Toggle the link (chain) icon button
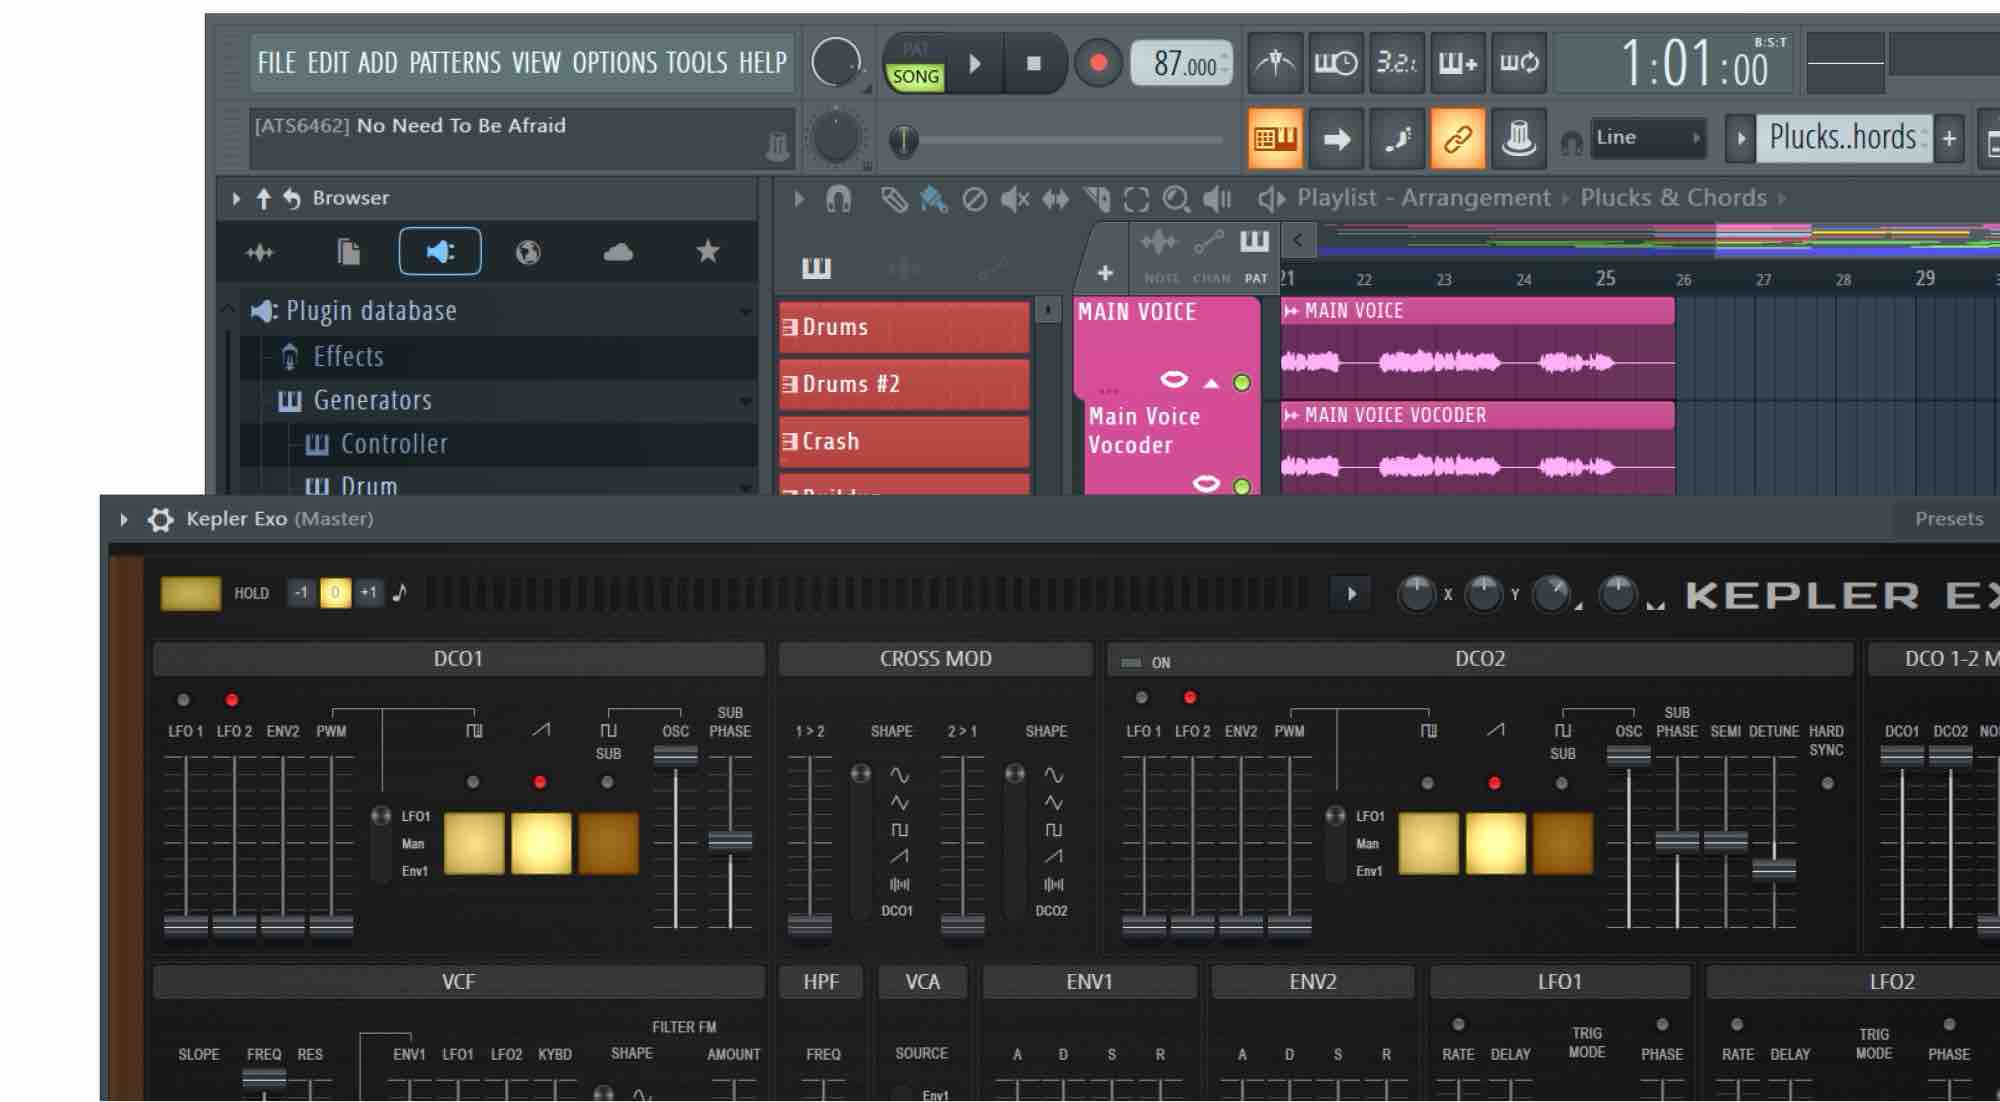This screenshot has width=2000, height=1102. (1457, 138)
